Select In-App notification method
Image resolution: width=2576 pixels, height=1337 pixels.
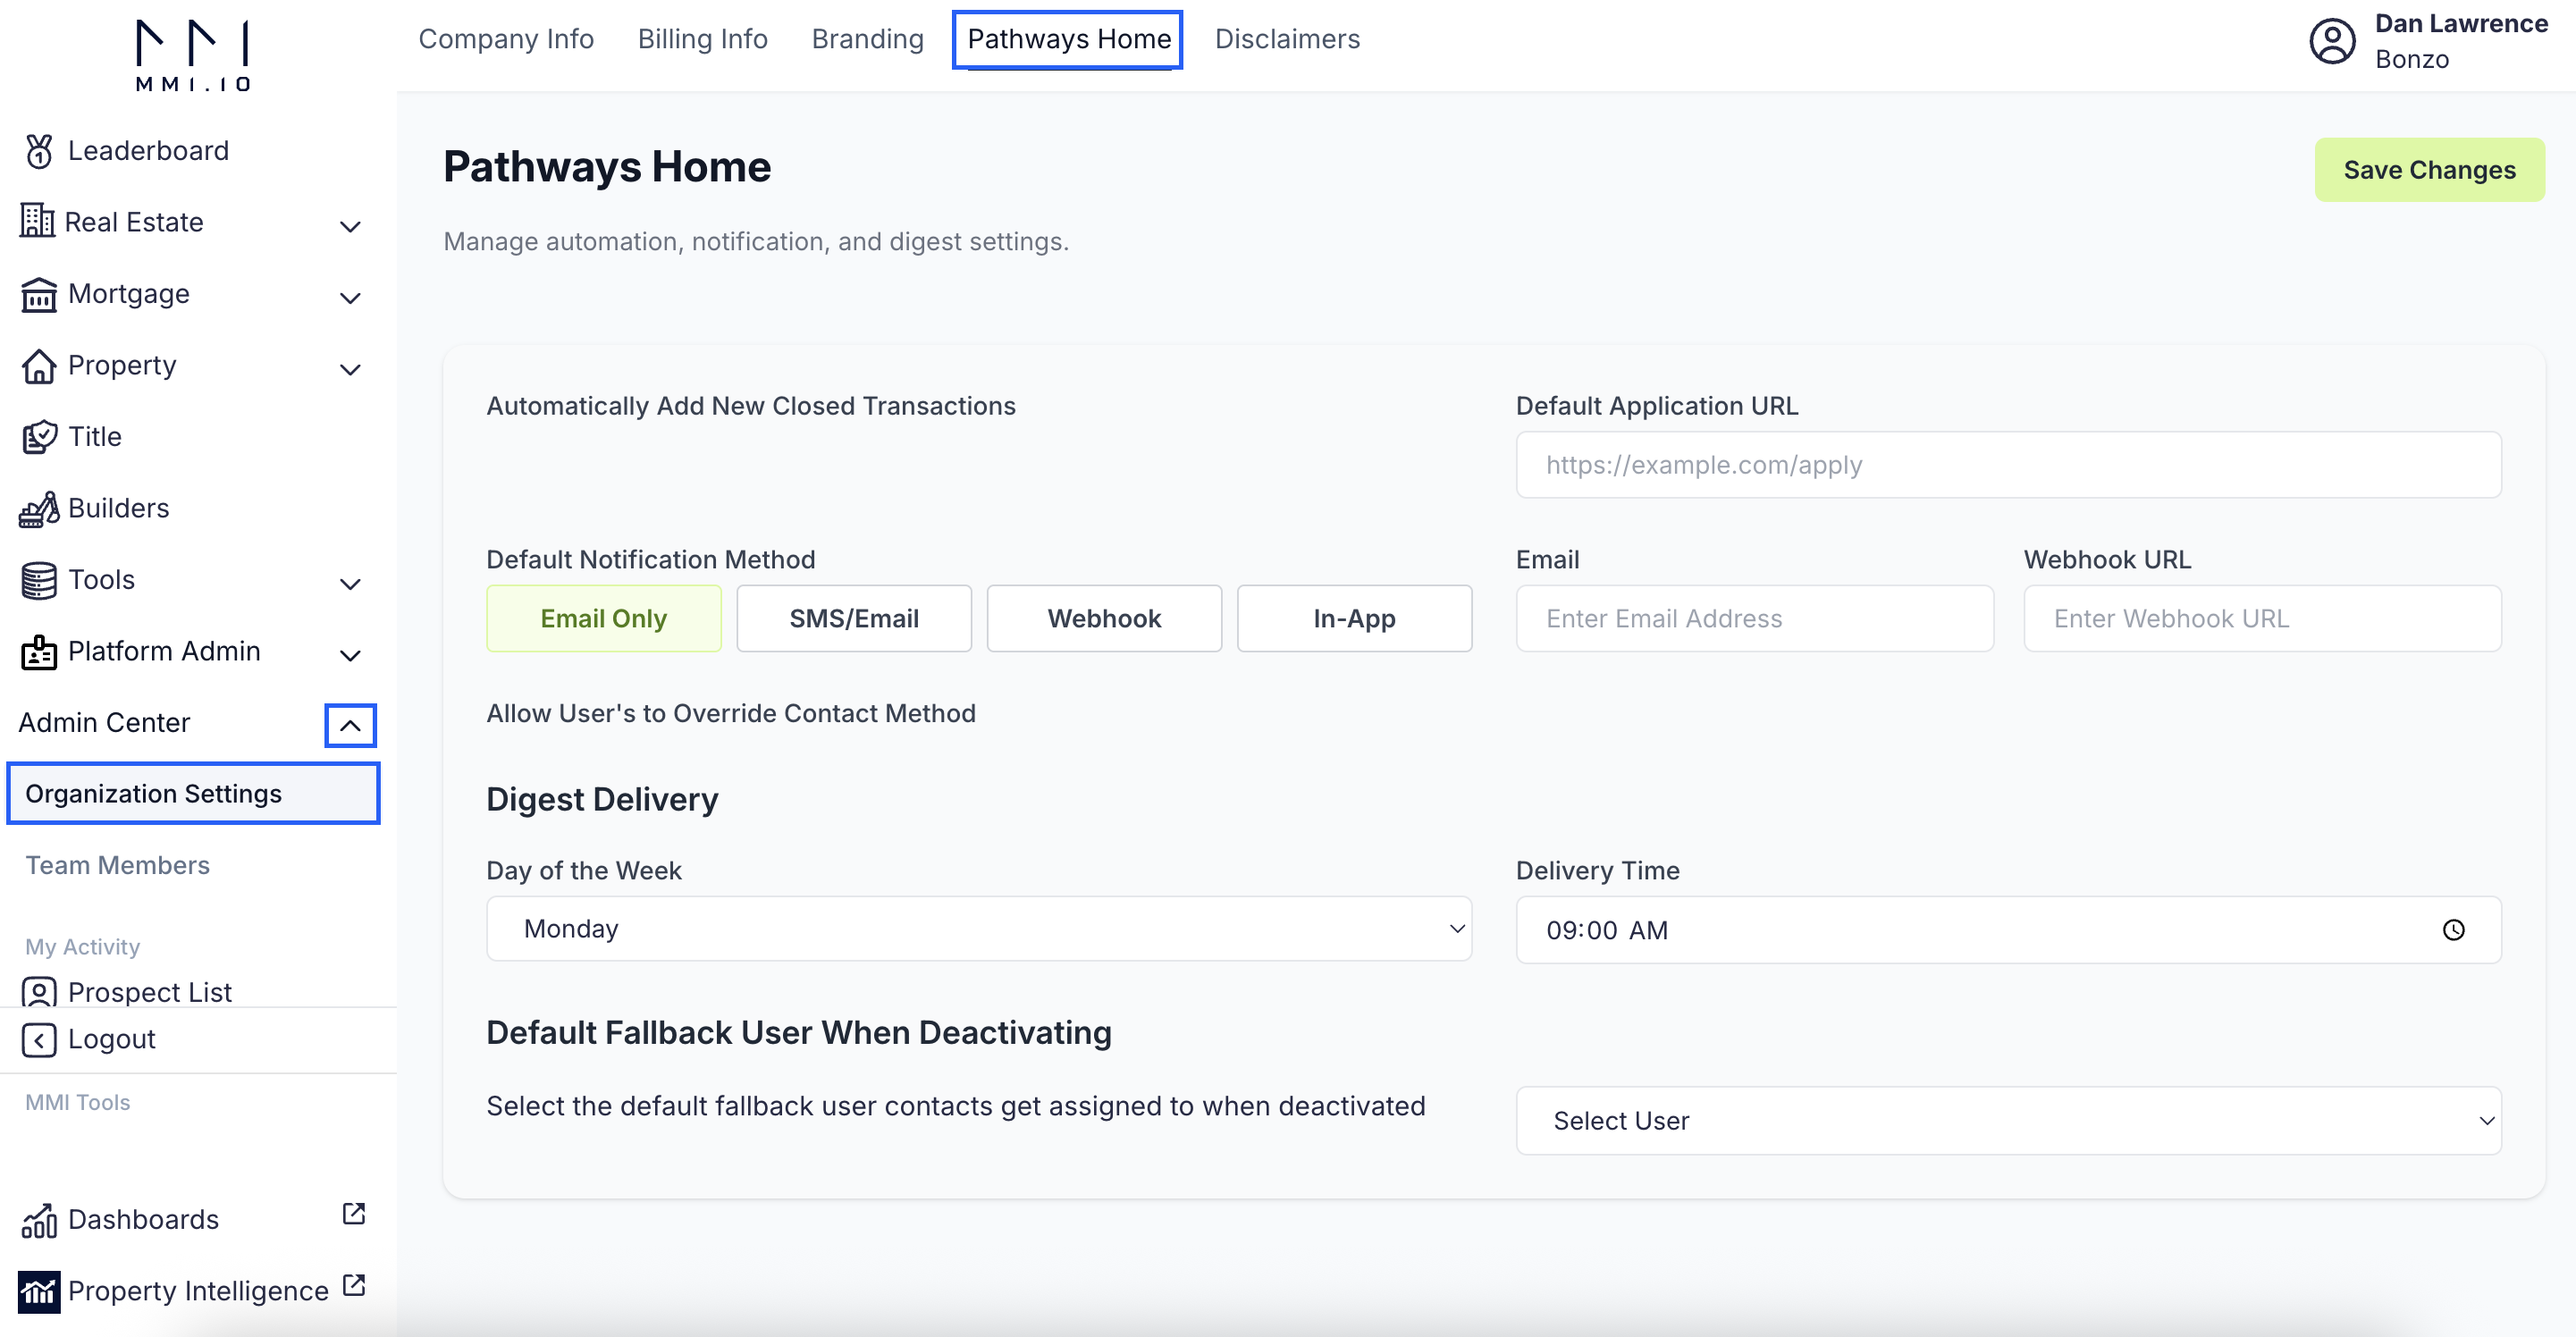pyautogui.click(x=1354, y=618)
